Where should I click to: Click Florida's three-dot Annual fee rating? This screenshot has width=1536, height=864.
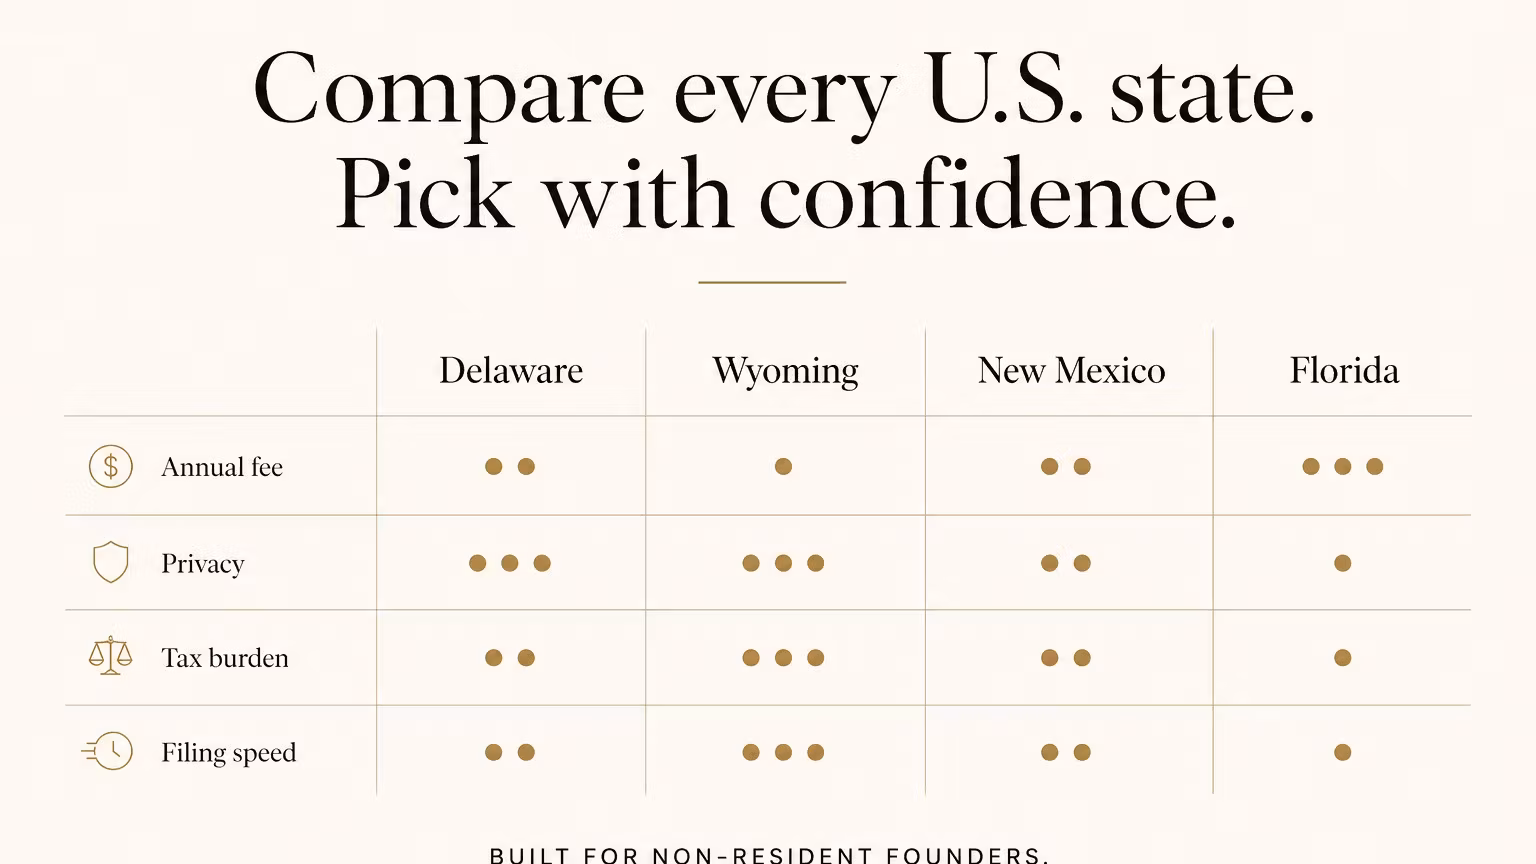click(x=1343, y=466)
